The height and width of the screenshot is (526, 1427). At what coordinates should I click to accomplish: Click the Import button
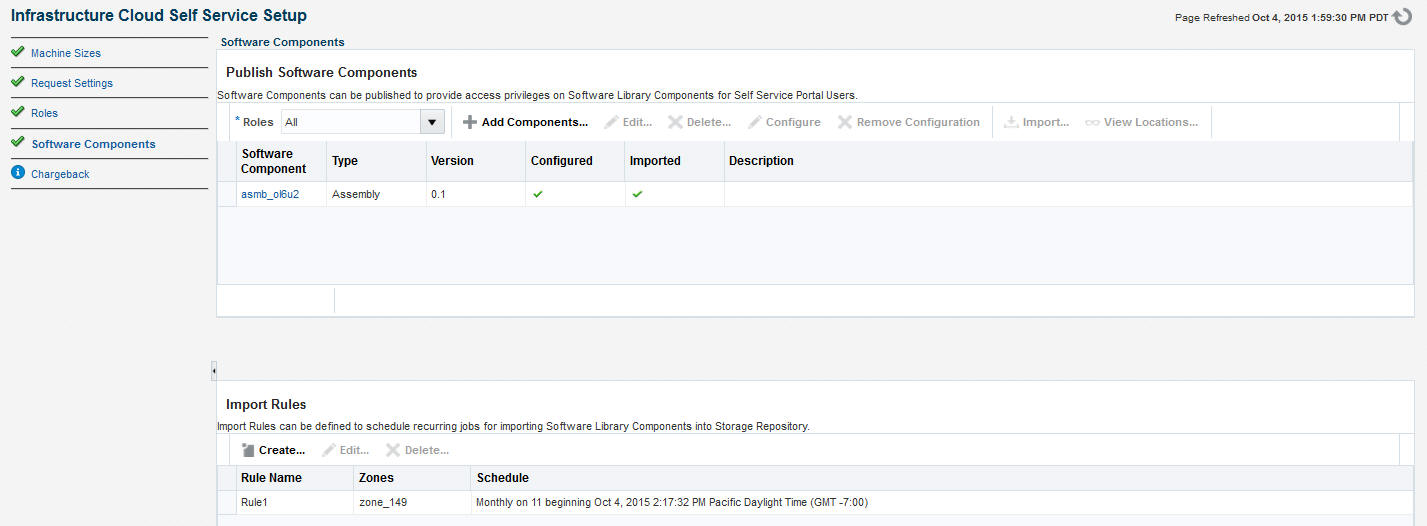click(1037, 122)
